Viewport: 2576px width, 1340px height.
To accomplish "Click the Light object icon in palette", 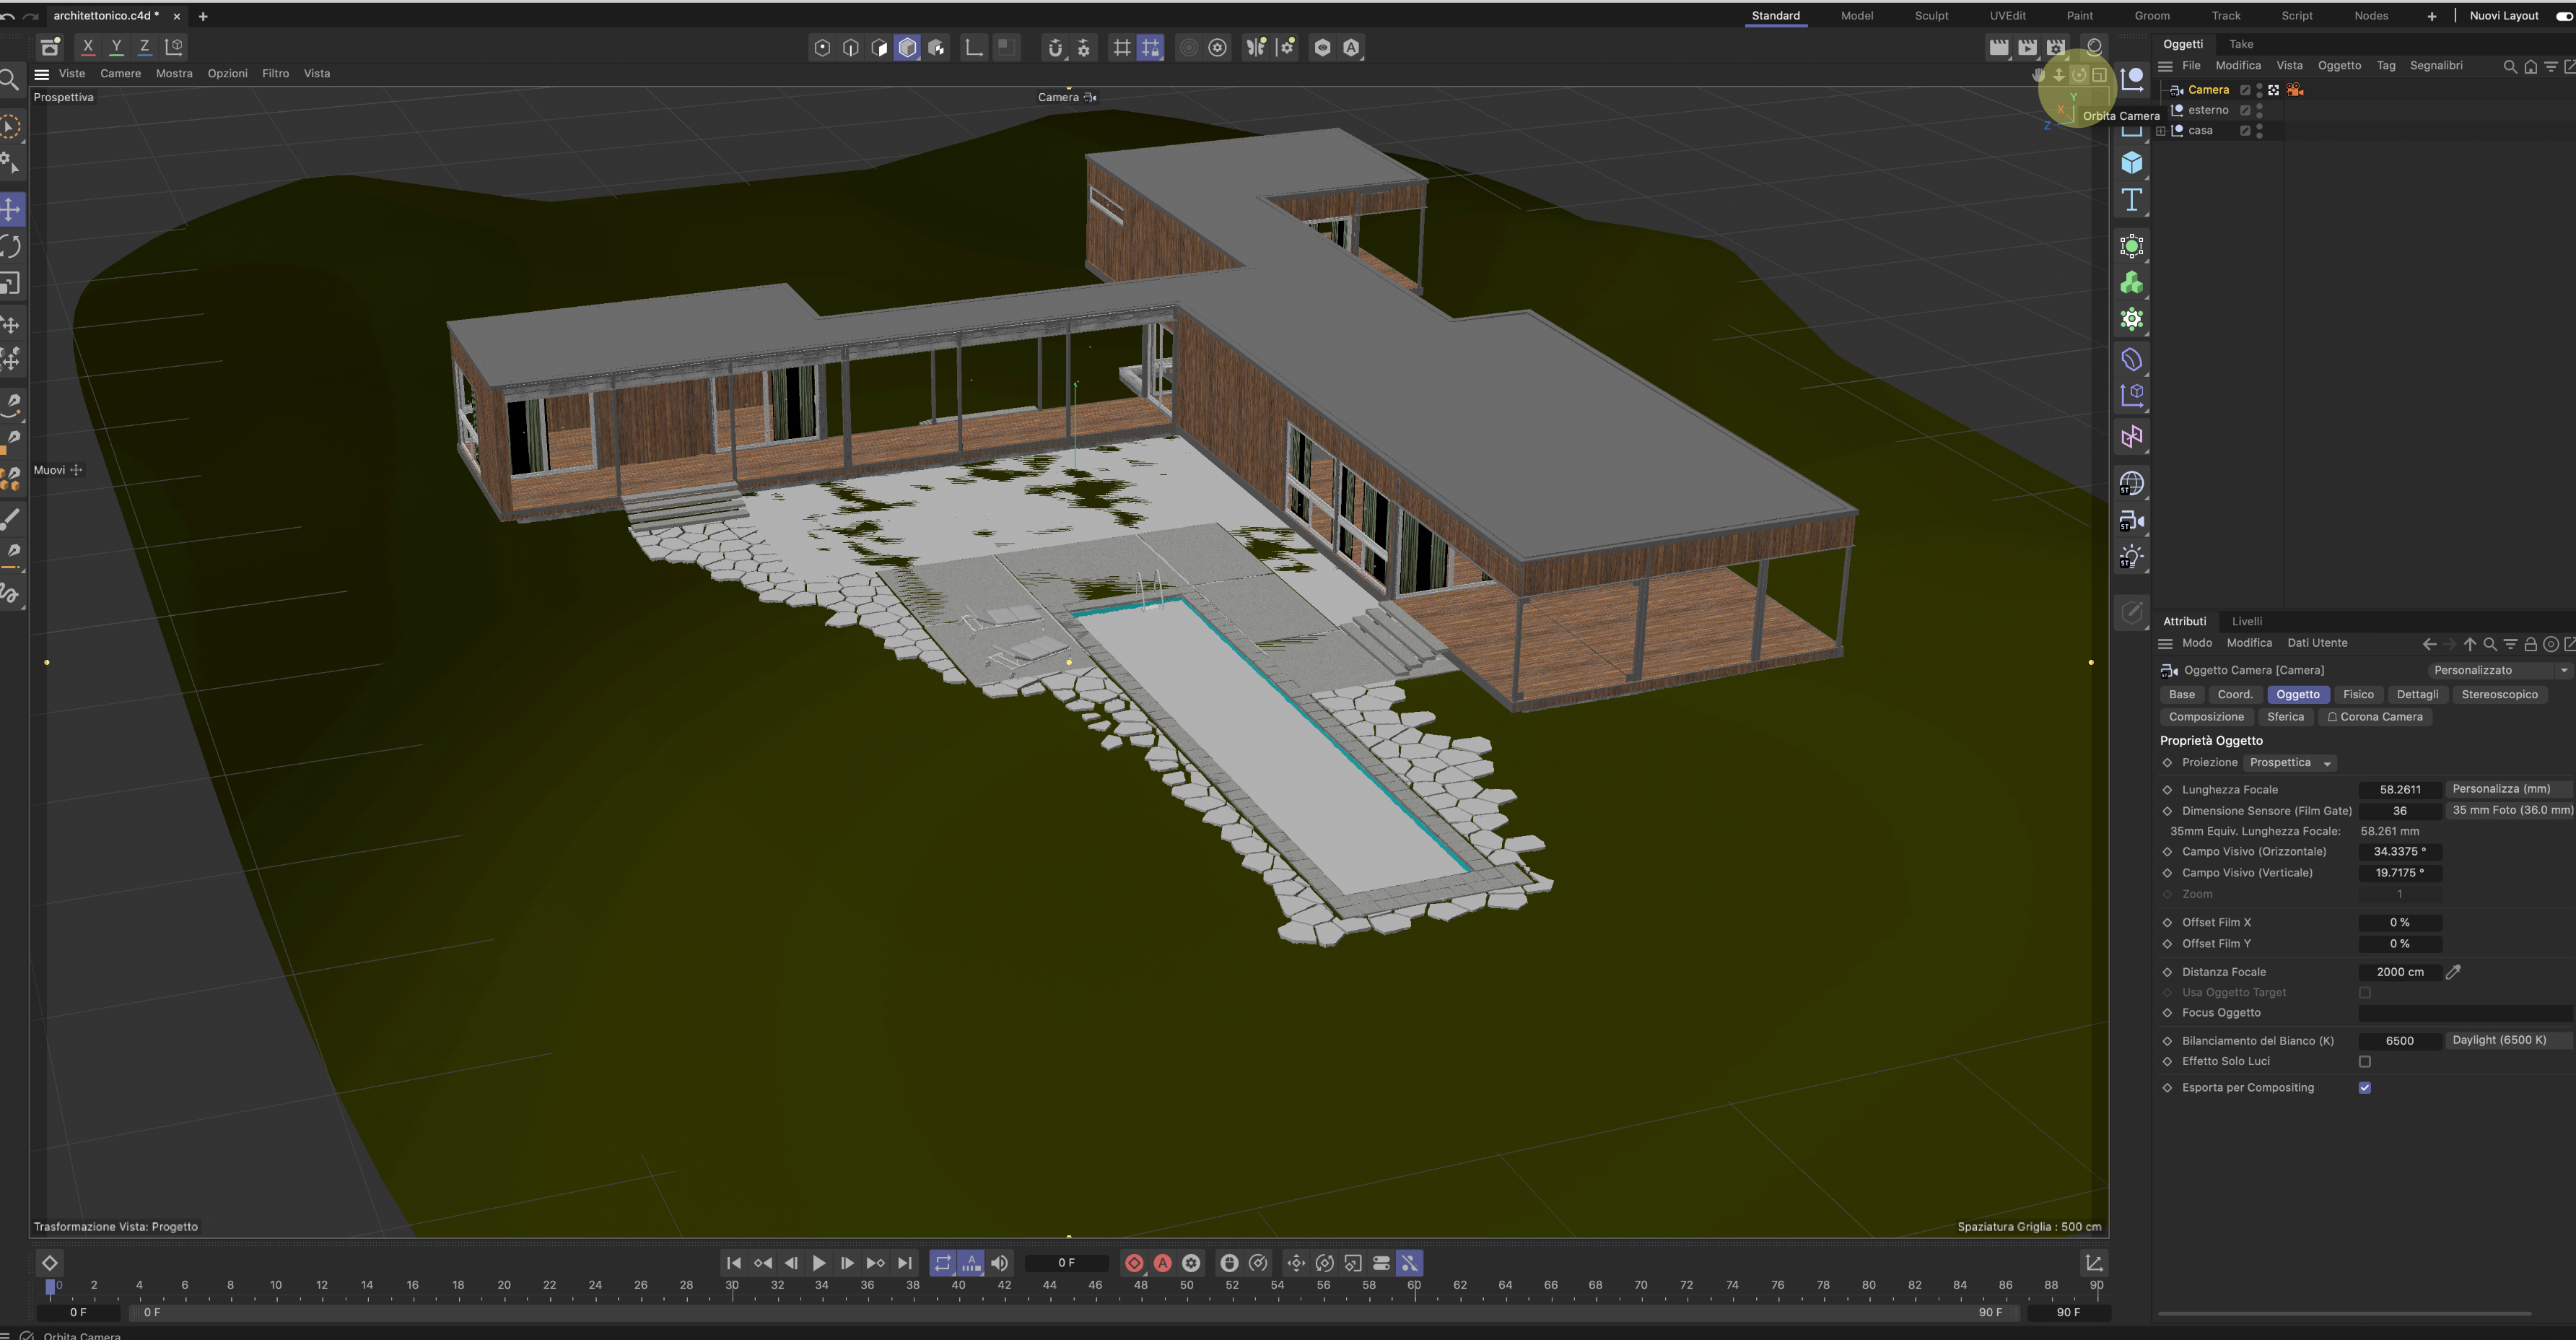I will [2131, 557].
